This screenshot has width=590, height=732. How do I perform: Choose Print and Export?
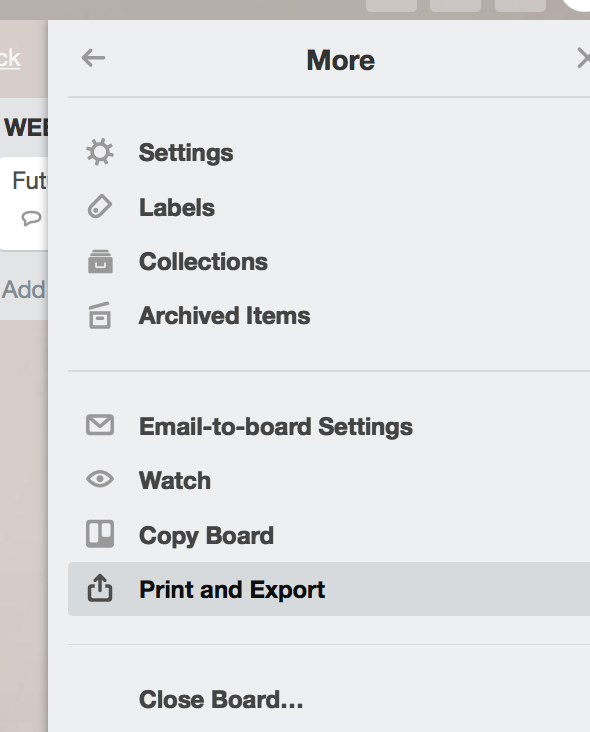[329, 589]
